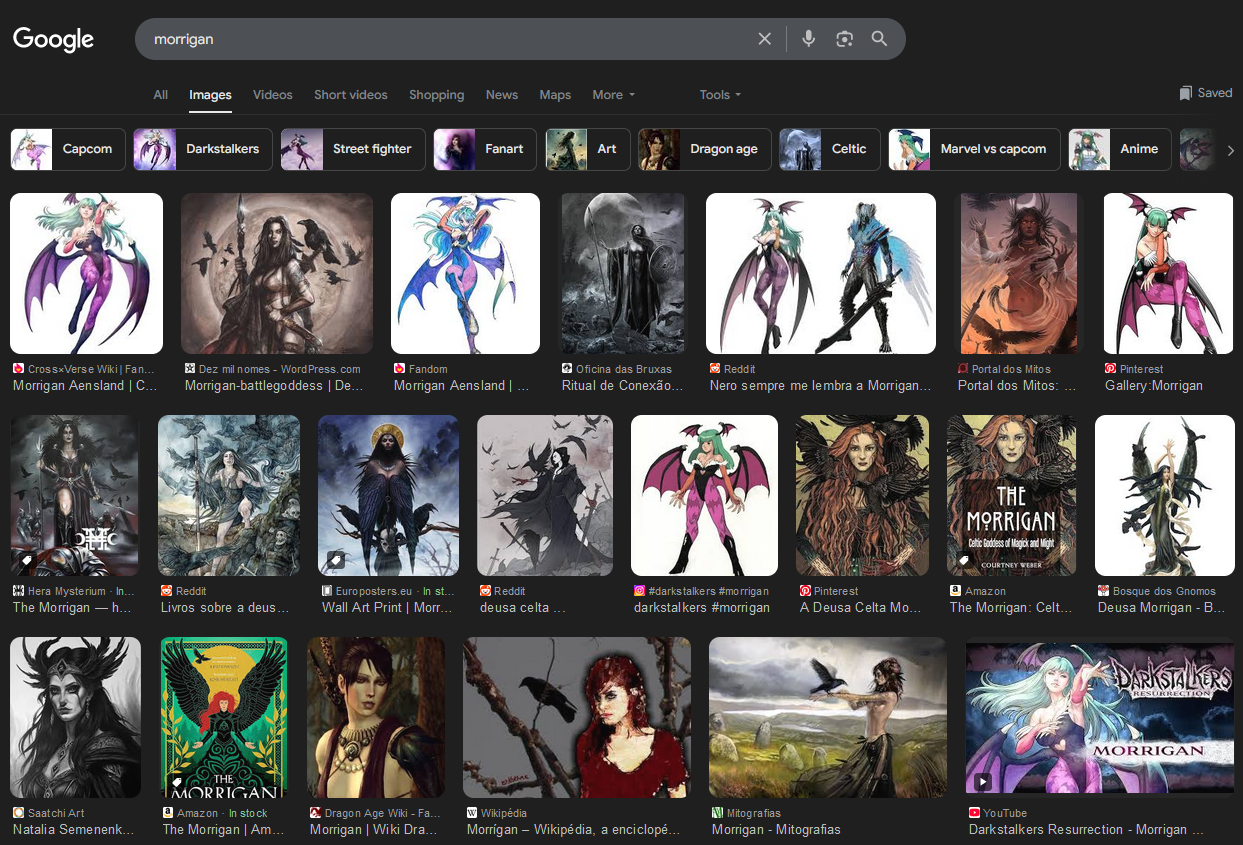Click 'Morrigan | Wiki Dra...' caption link
1243x845 pixels.
click(375, 830)
